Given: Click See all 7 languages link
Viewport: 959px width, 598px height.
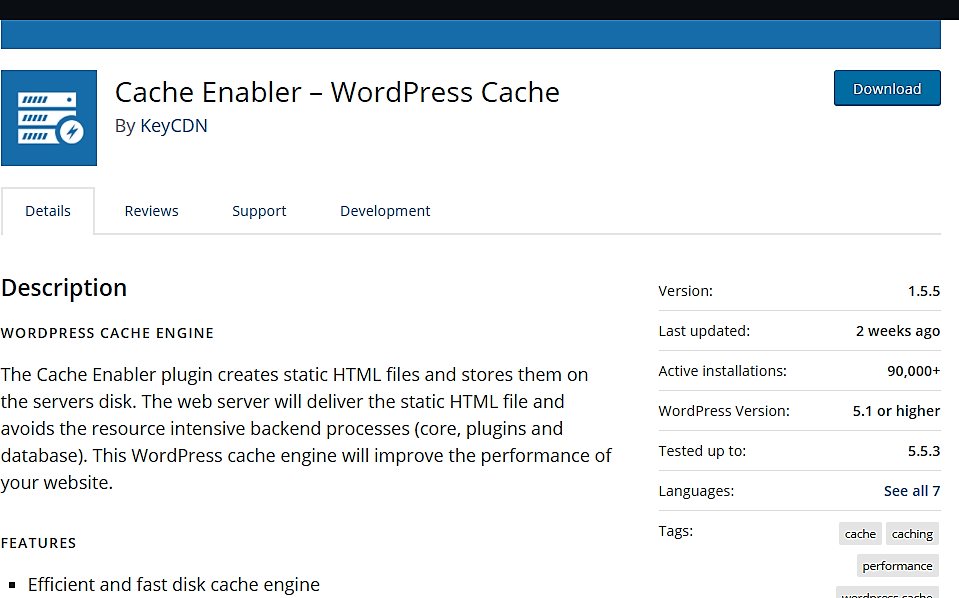Looking at the screenshot, I should click(x=911, y=491).
